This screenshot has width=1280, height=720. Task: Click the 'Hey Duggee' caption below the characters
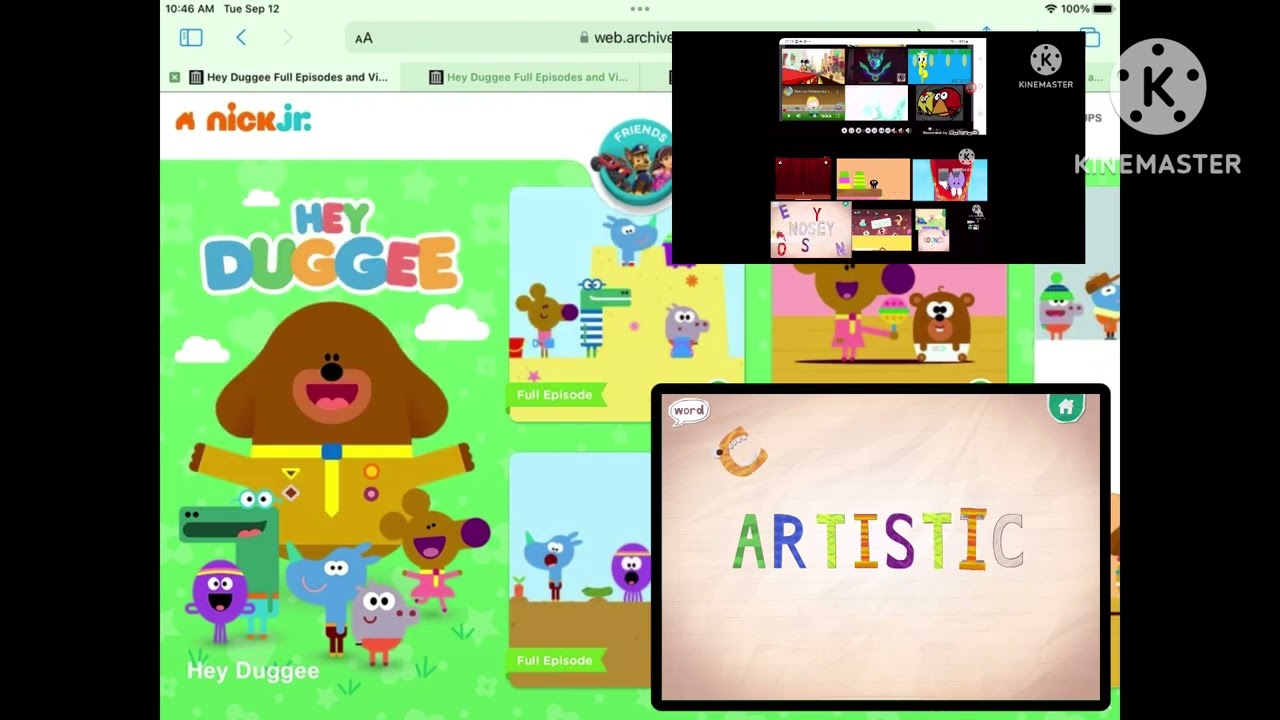[x=253, y=671]
